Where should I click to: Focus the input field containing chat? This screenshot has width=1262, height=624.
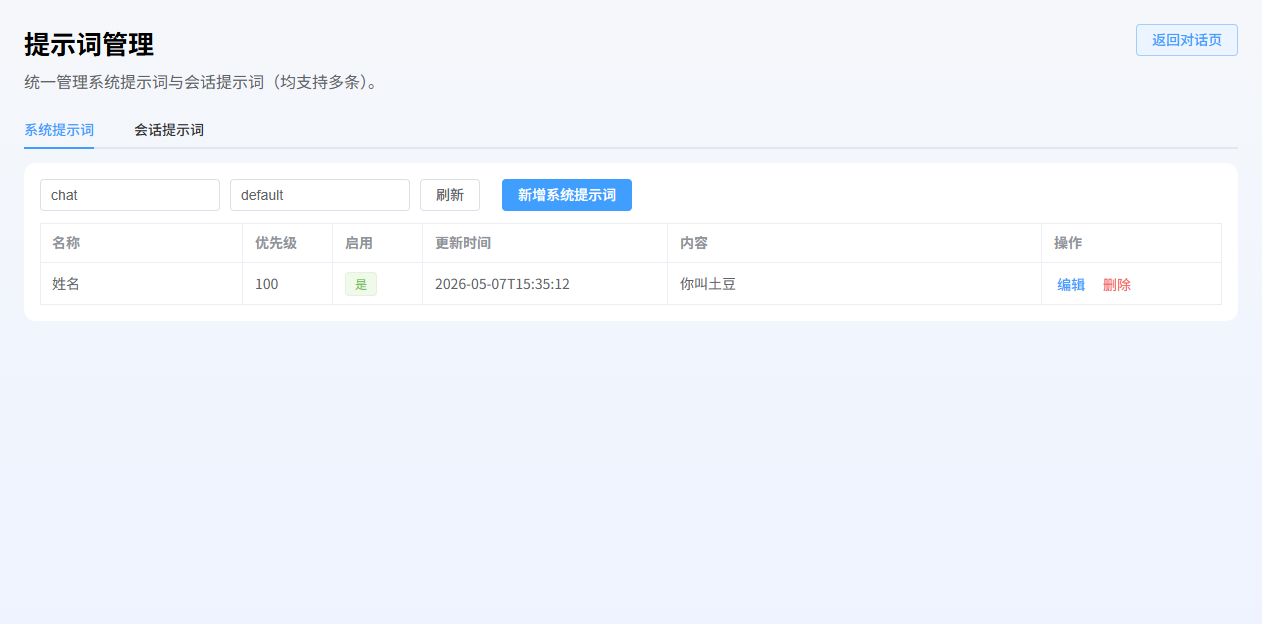click(130, 195)
